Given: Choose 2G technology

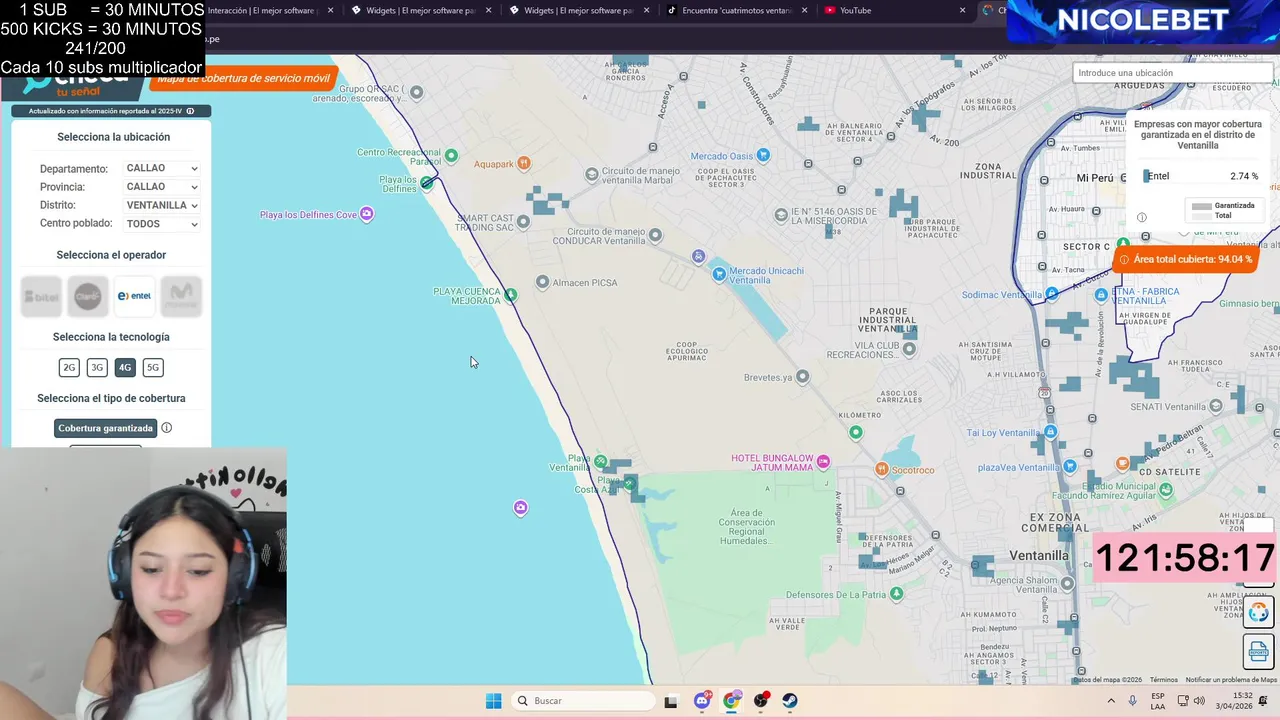Looking at the screenshot, I should pos(69,367).
